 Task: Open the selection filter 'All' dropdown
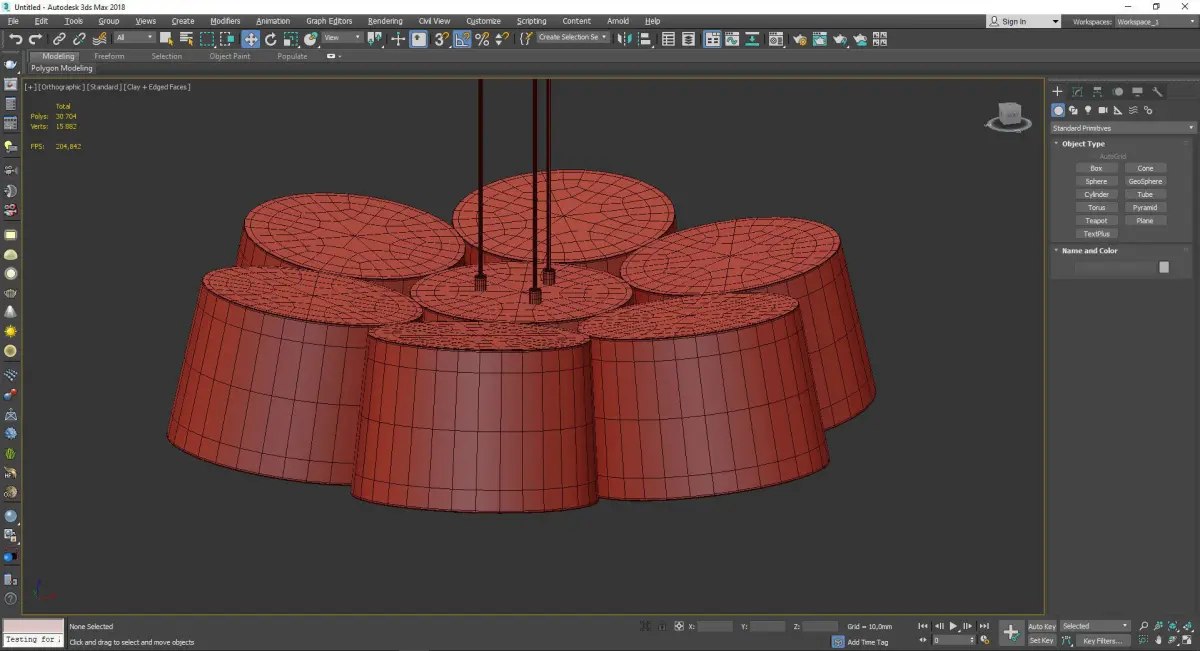click(134, 38)
